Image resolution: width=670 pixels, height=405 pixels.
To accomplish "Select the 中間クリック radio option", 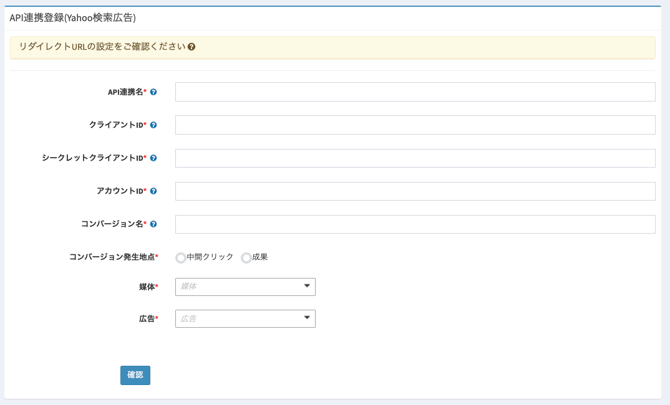I will [181, 258].
